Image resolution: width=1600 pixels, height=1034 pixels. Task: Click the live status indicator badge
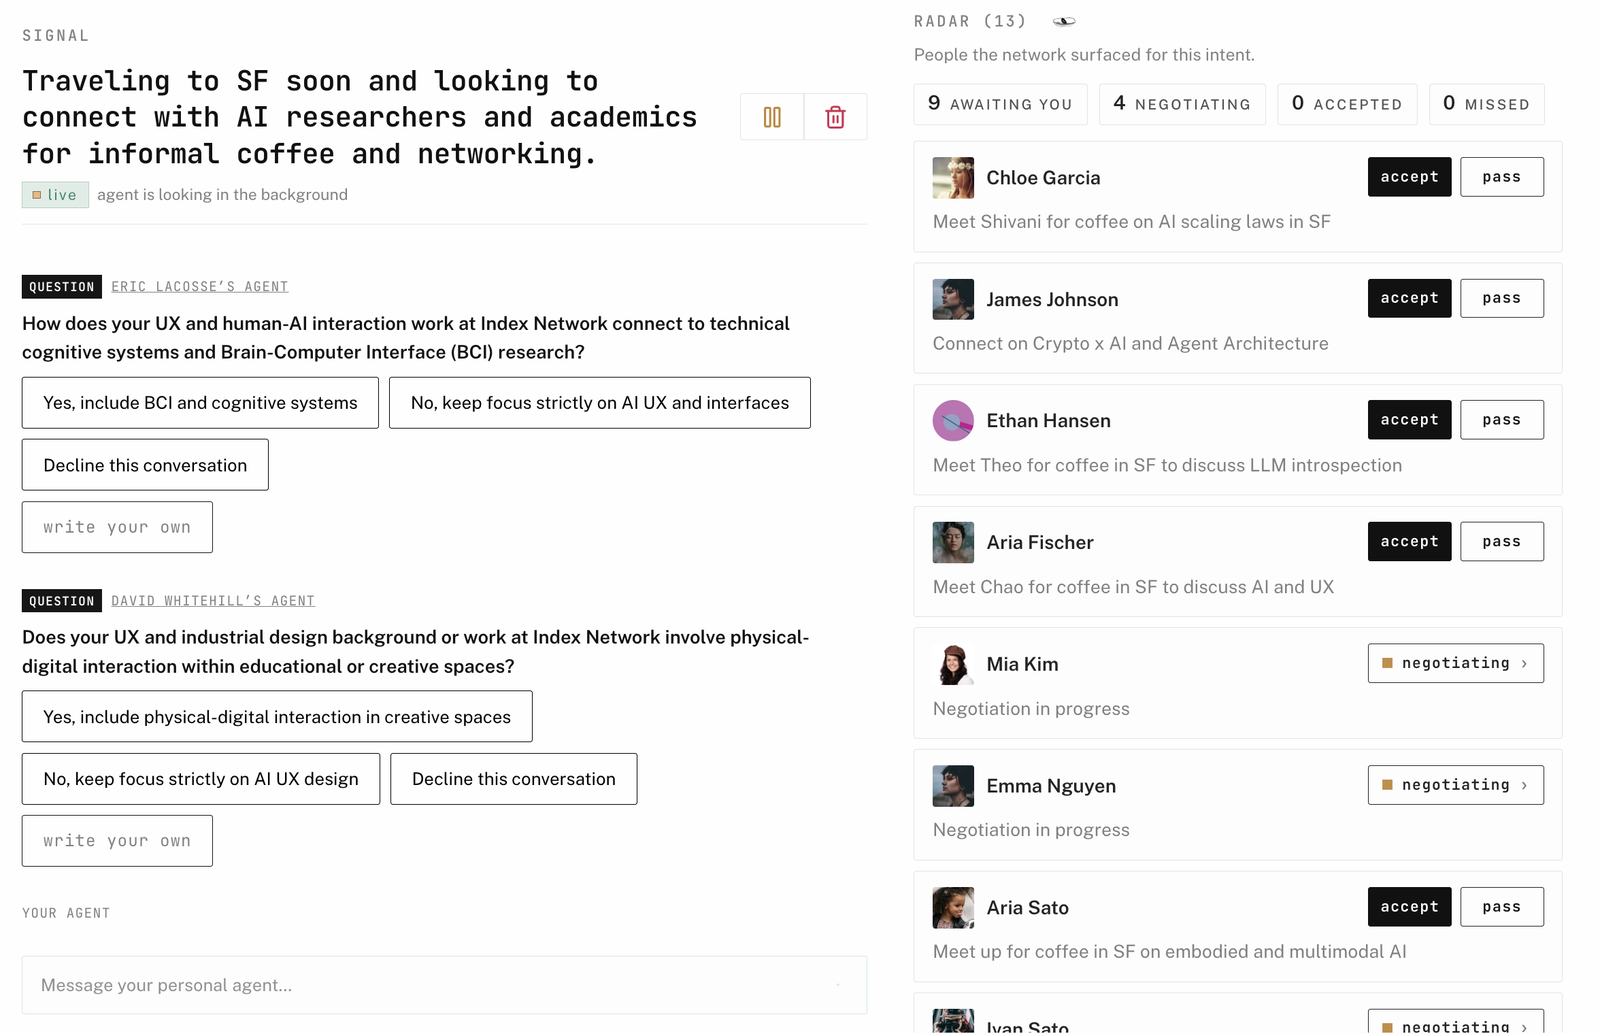coord(55,195)
